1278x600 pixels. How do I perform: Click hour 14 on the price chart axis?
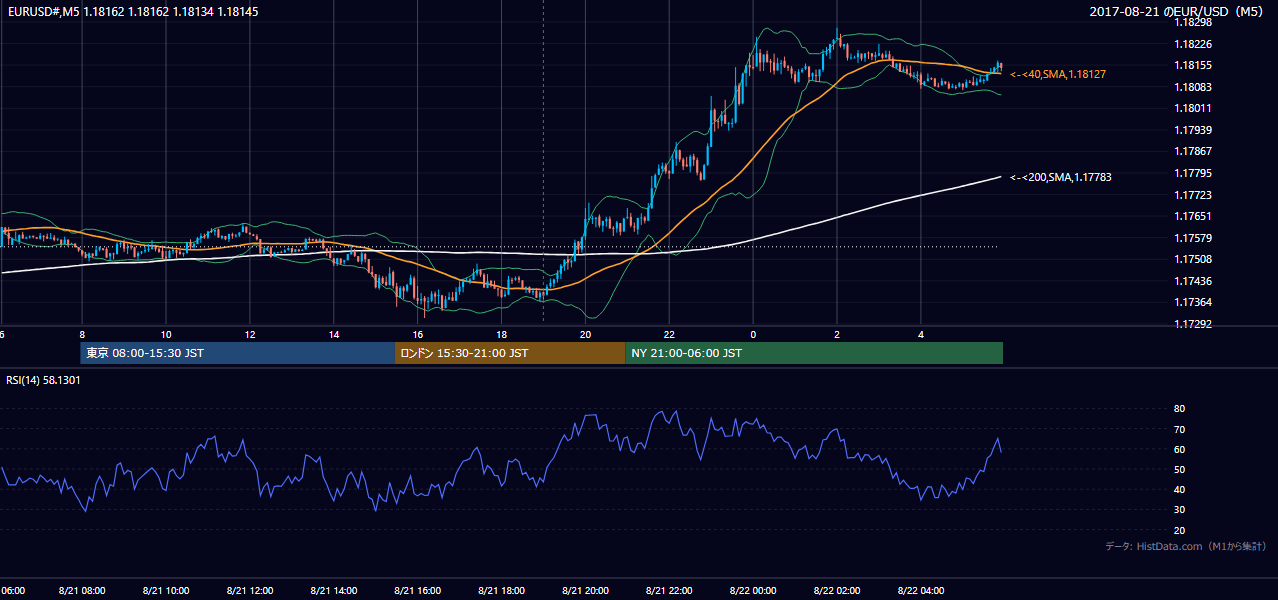334,334
